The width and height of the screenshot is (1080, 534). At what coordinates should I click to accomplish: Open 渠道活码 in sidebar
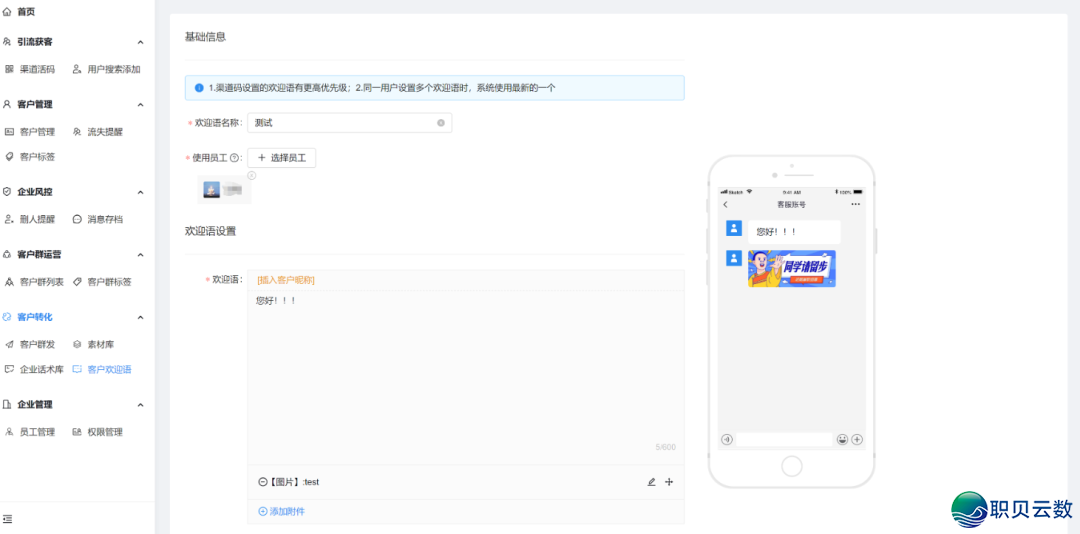tap(30, 70)
